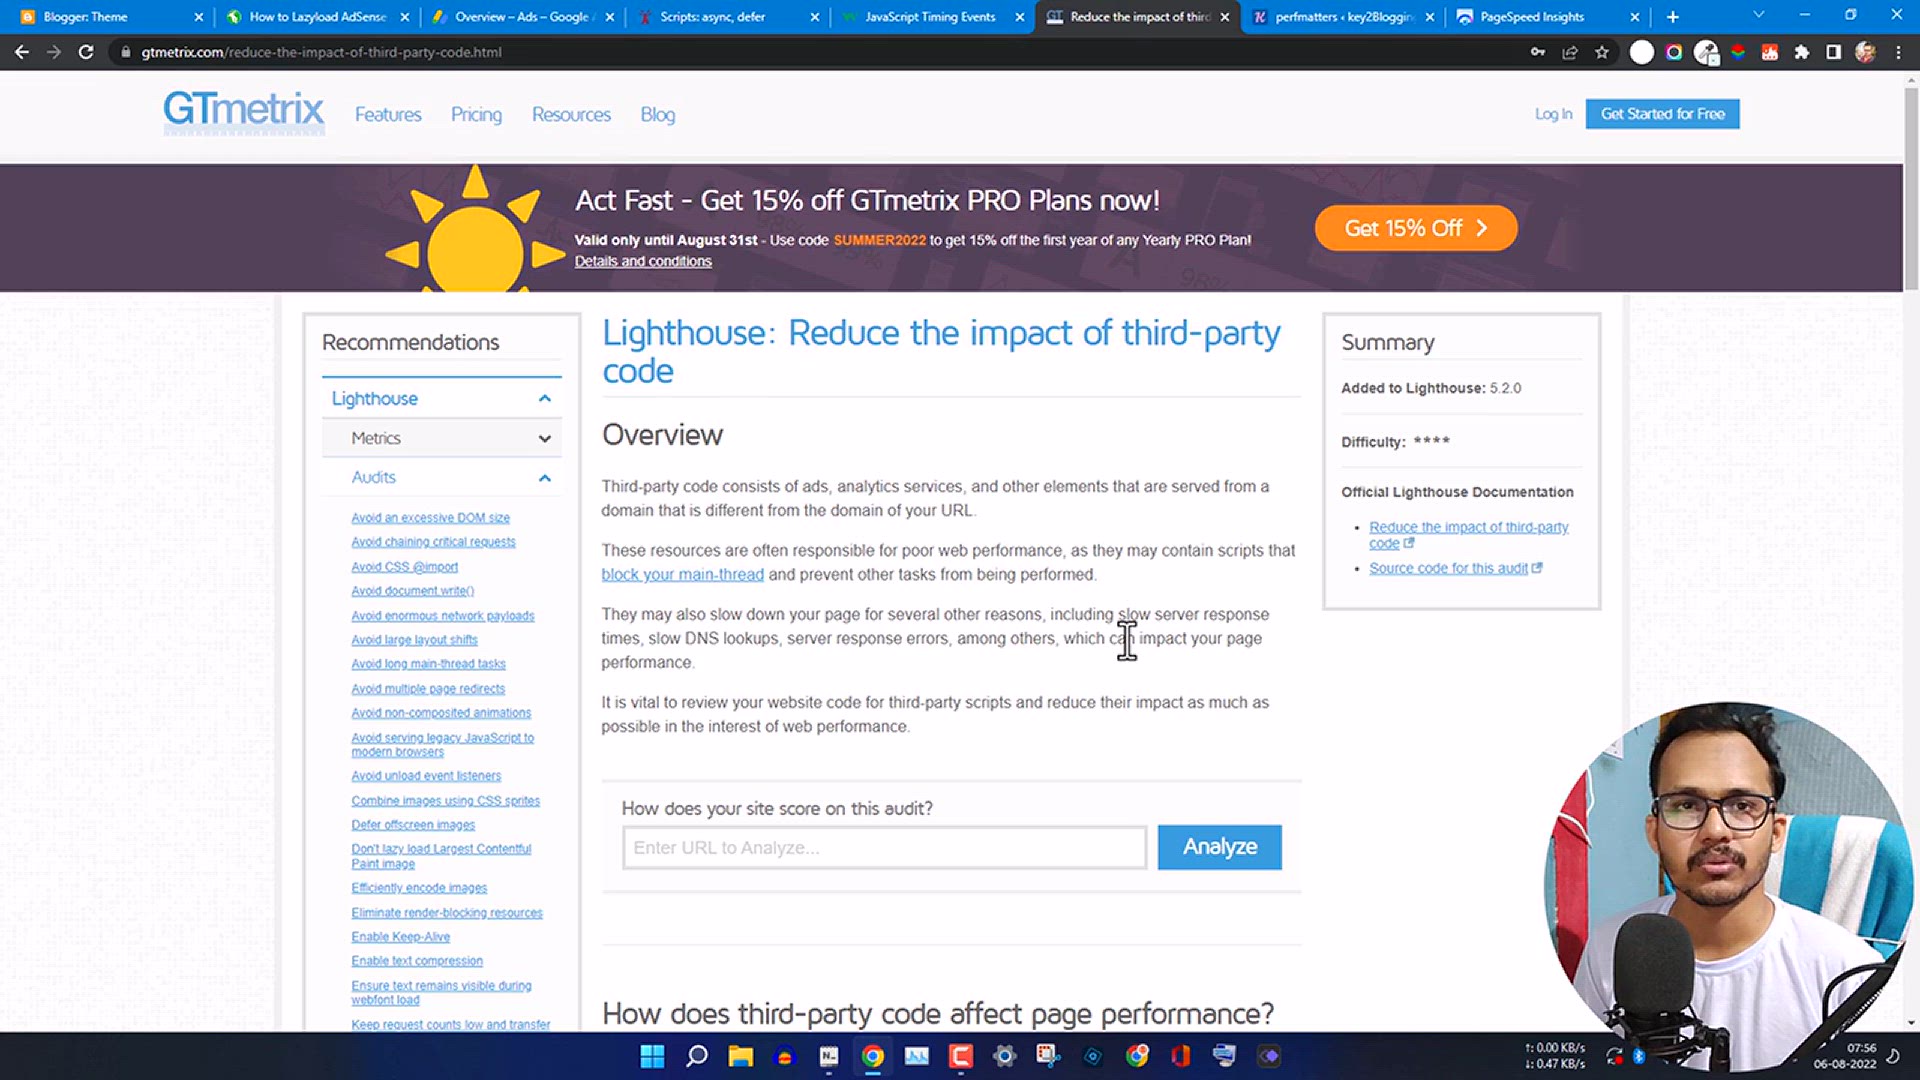The height and width of the screenshot is (1080, 1920).
Task: Open the rainbow color ring extension
Action: pos(1674,52)
